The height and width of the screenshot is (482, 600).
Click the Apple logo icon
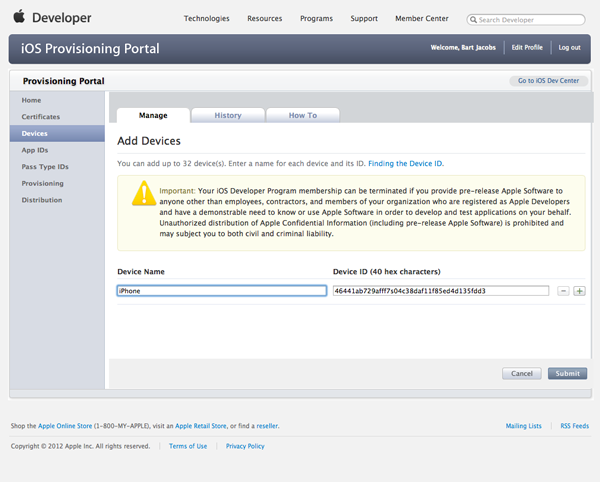(x=19, y=17)
